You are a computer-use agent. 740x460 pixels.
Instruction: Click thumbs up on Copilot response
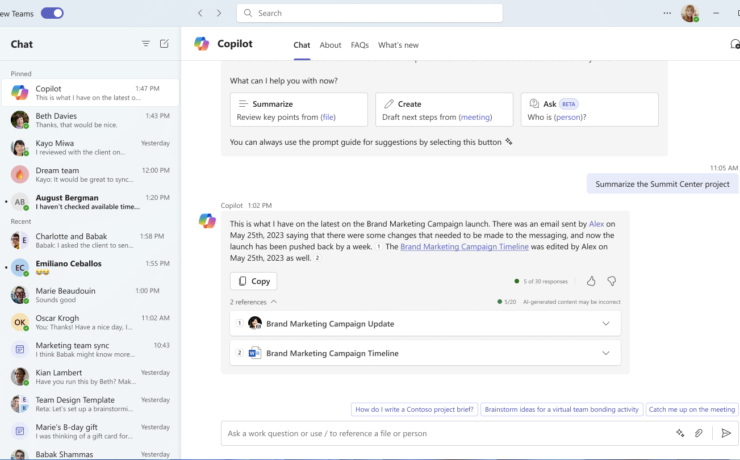pos(591,281)
